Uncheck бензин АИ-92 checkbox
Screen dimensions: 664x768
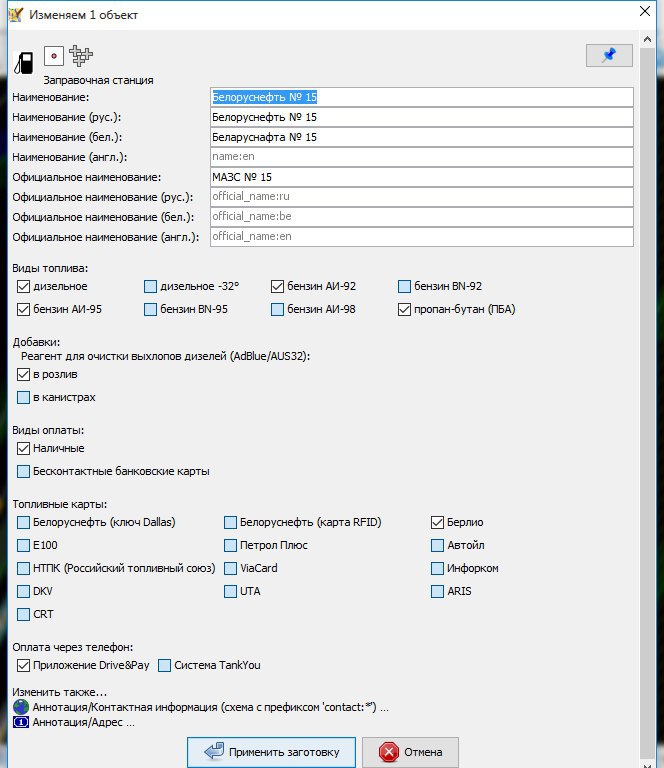click(277, 287)
